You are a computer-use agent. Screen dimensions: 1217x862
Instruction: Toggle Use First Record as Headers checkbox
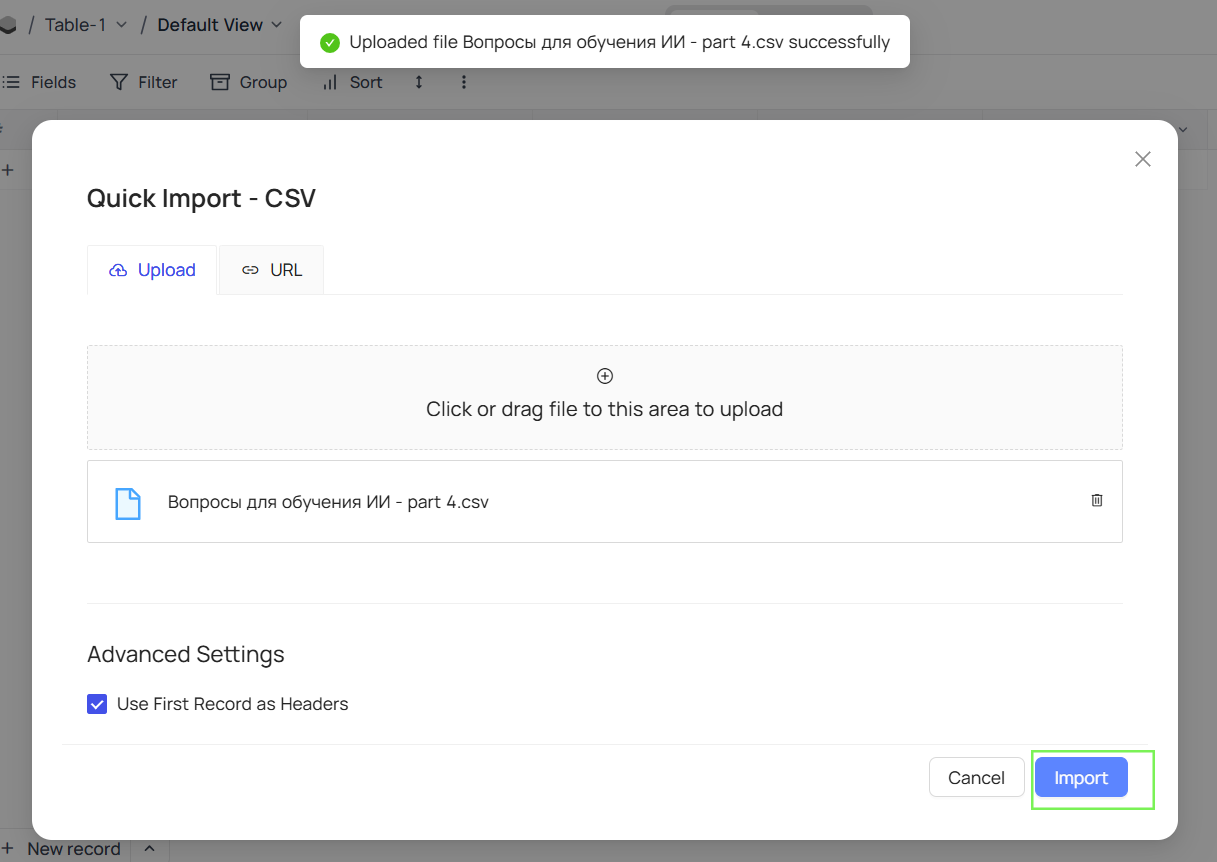click(x=97, y=704)
